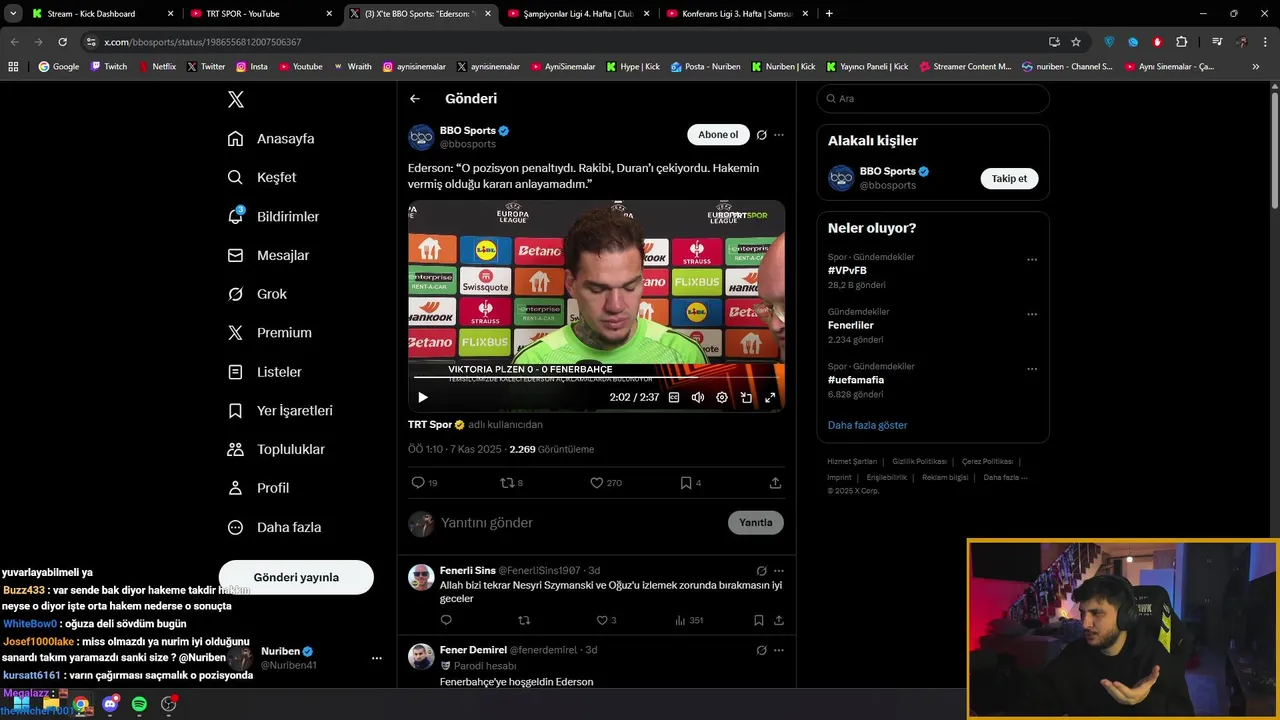
Task: Share the BBO Sports post
Action: pos(775,483)
